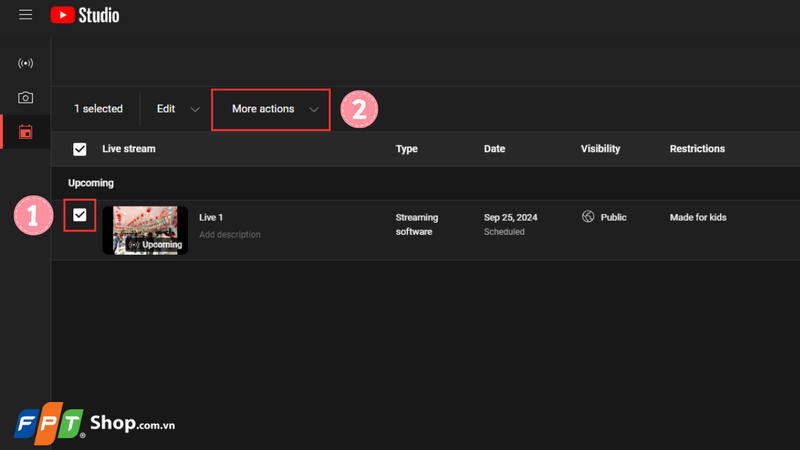Click the 1 selected label
The width and height of the screenshot is (800, 450).
98,109
